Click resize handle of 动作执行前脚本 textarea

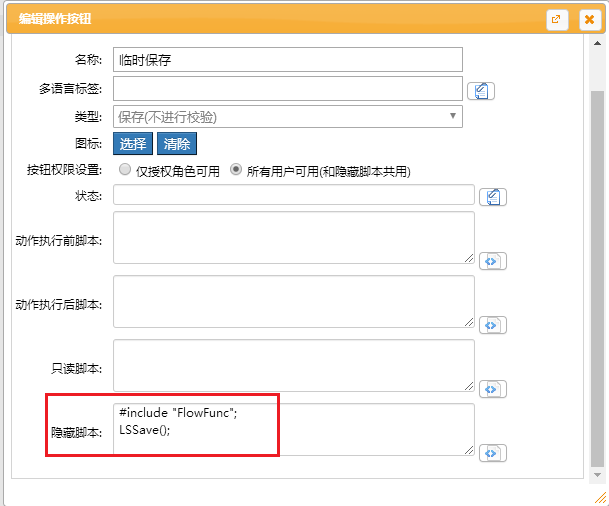click(x=469, y=258)
